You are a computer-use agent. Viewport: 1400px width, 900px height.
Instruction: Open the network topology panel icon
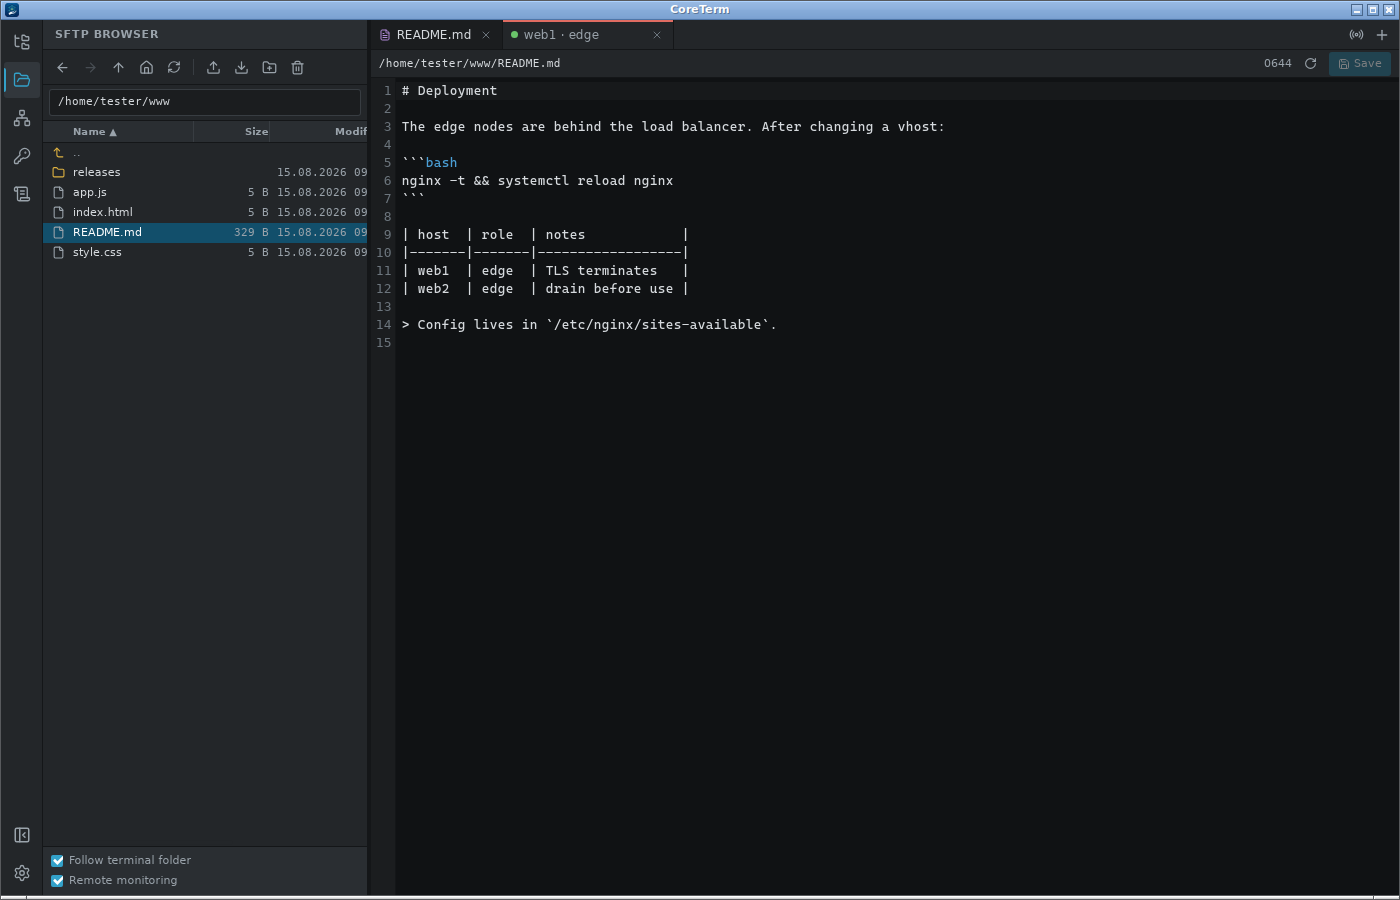tap(22, 118)
